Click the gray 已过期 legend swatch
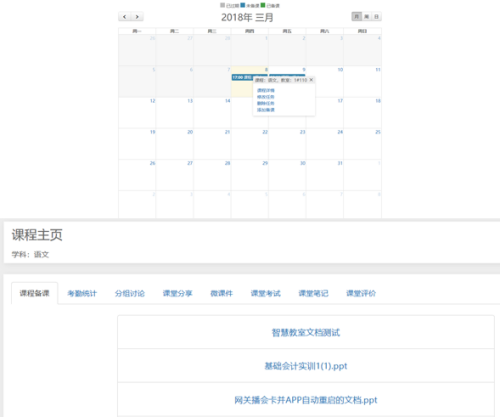500x417 pixels. point(223,5)
